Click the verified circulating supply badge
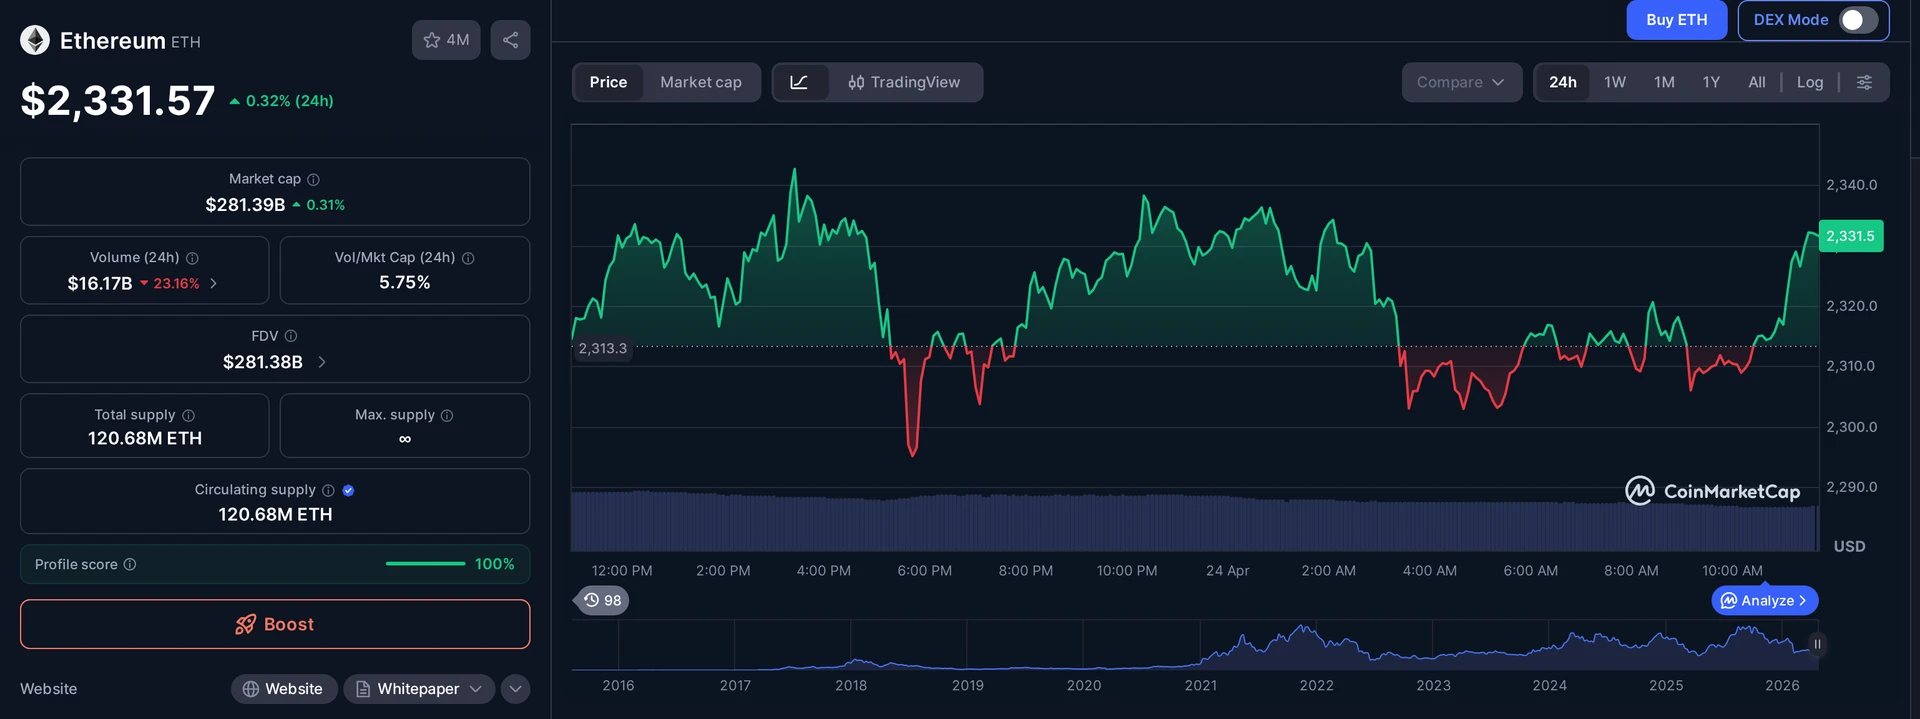 [348, 490]
